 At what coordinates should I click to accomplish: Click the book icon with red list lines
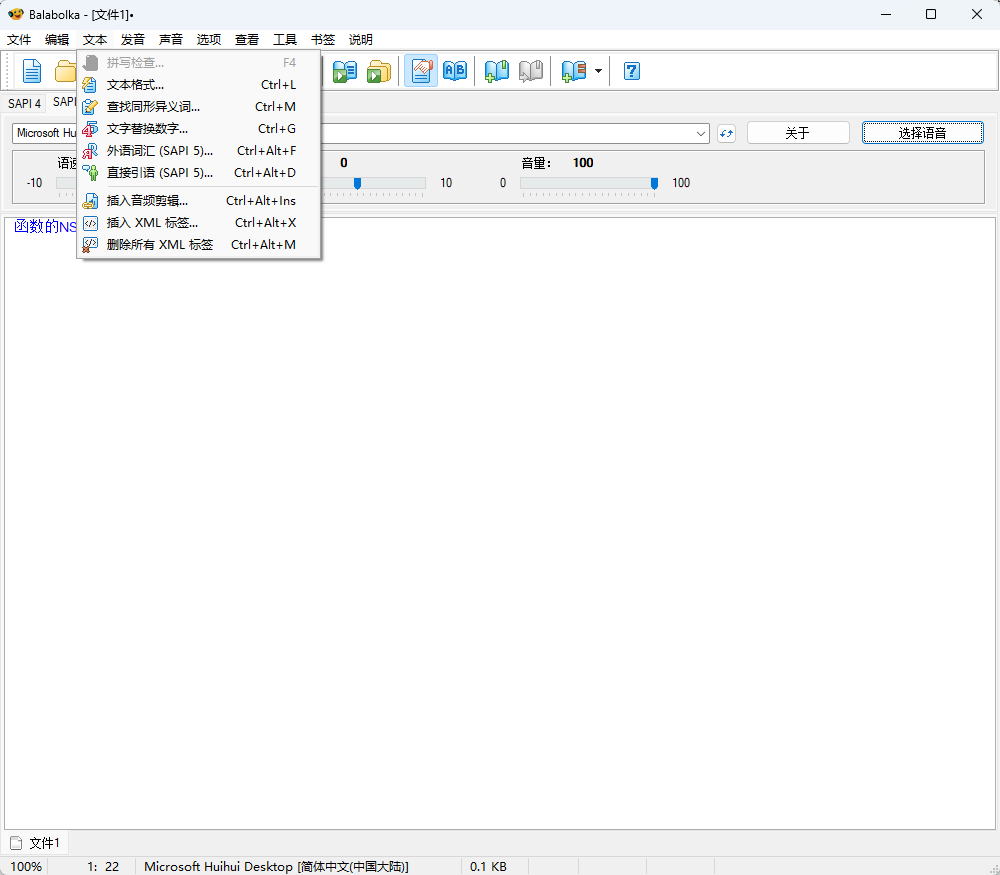tap(574, 71)
